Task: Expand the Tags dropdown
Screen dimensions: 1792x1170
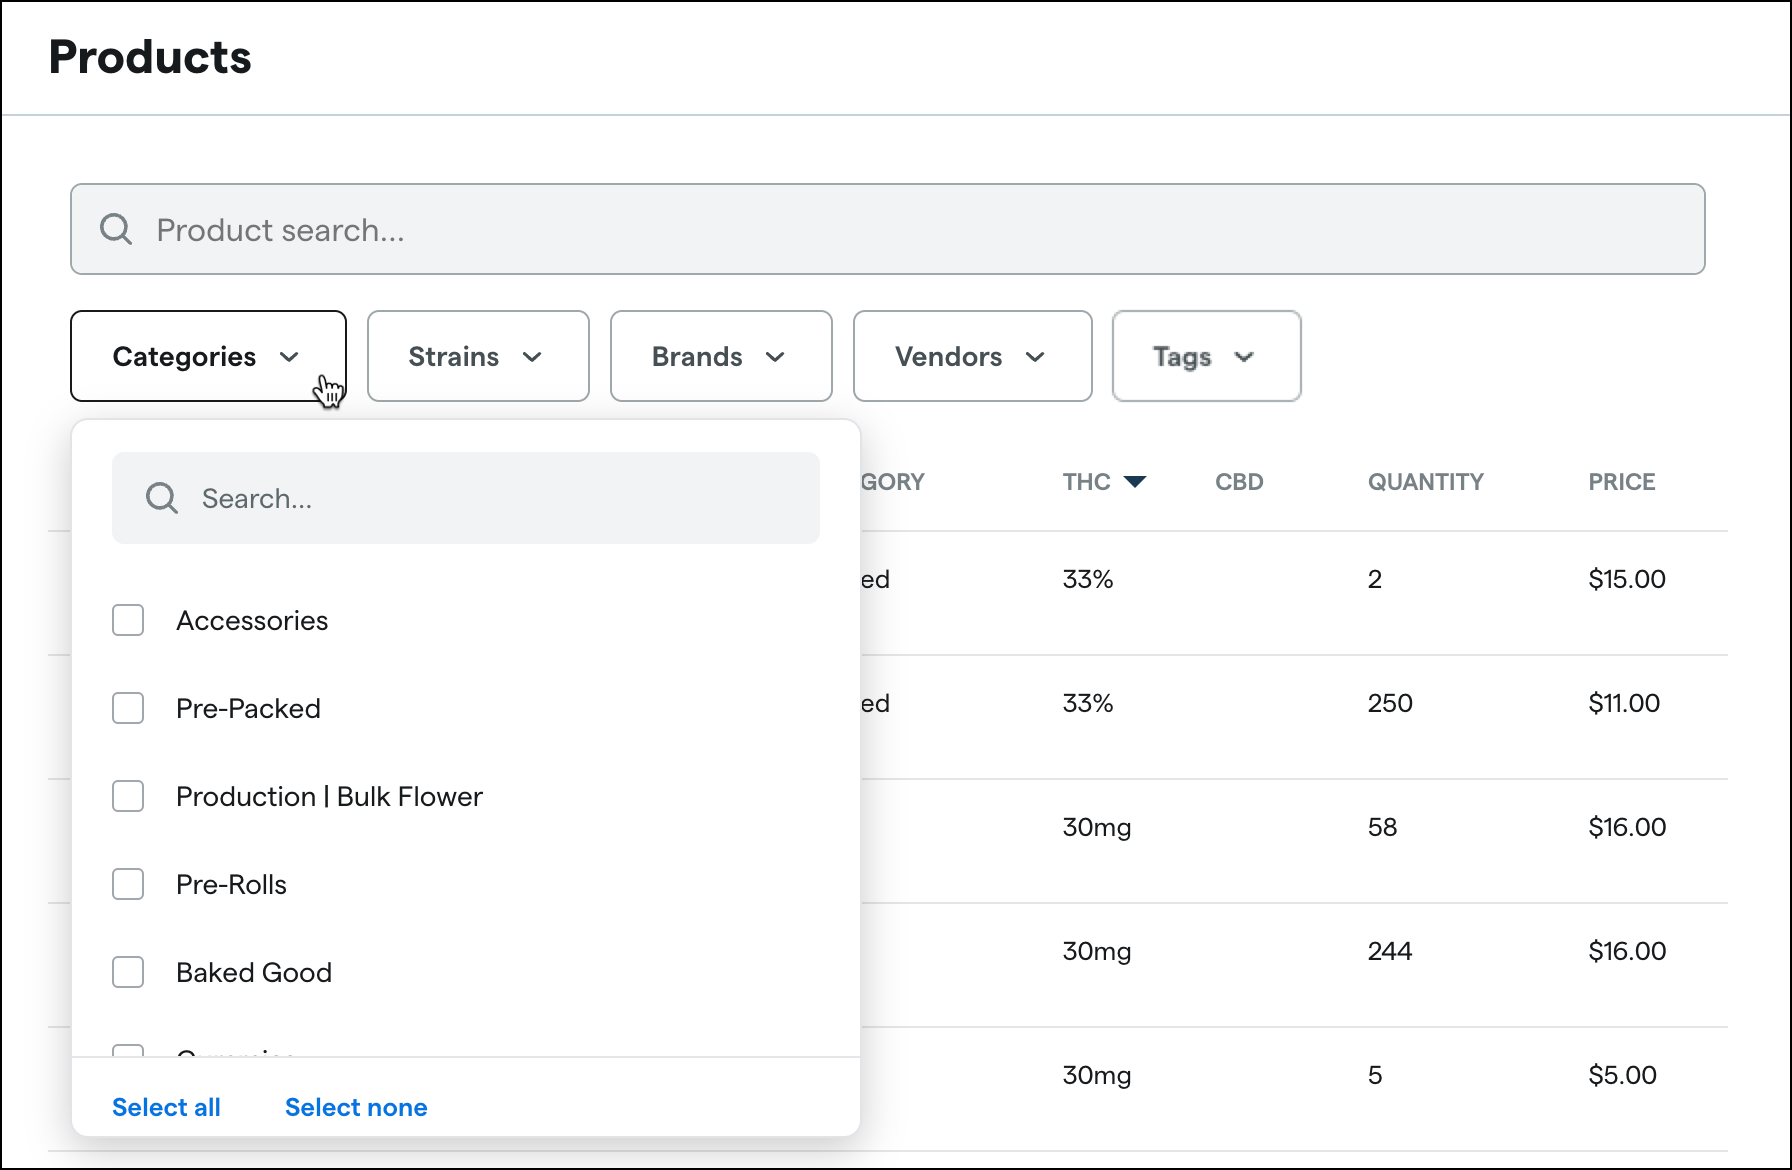Action: 1205,356
